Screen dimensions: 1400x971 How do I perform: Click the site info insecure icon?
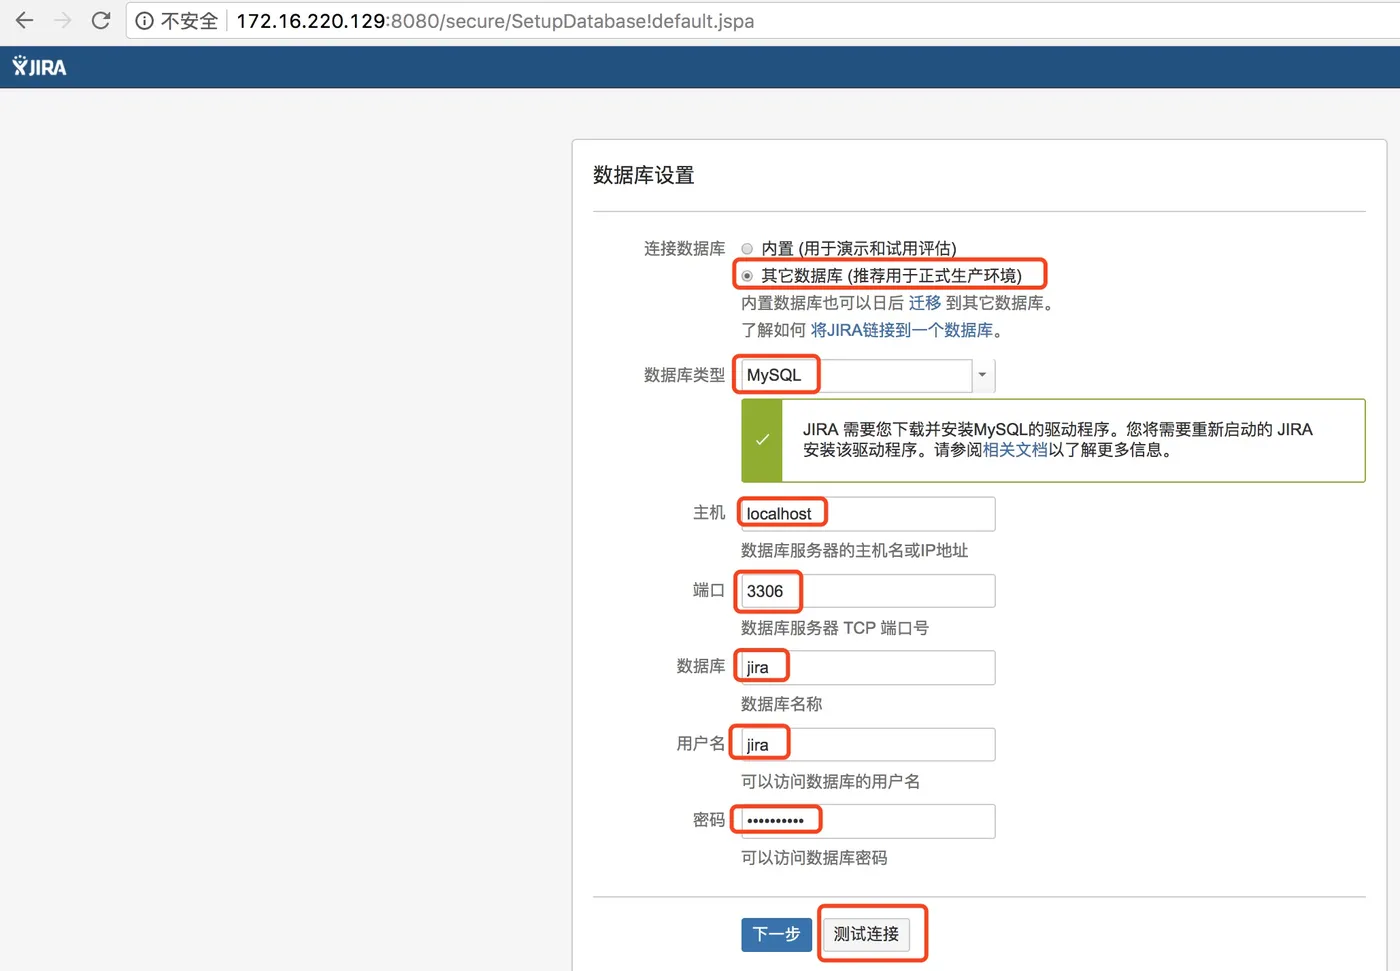click(145, 21)
